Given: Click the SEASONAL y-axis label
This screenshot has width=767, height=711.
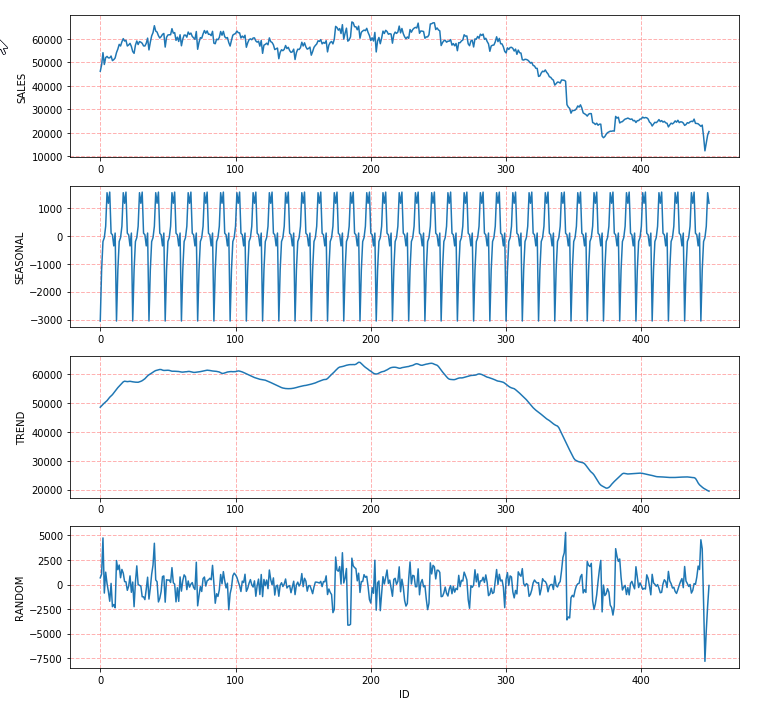Looking at the screenshot, I should 19,259.
